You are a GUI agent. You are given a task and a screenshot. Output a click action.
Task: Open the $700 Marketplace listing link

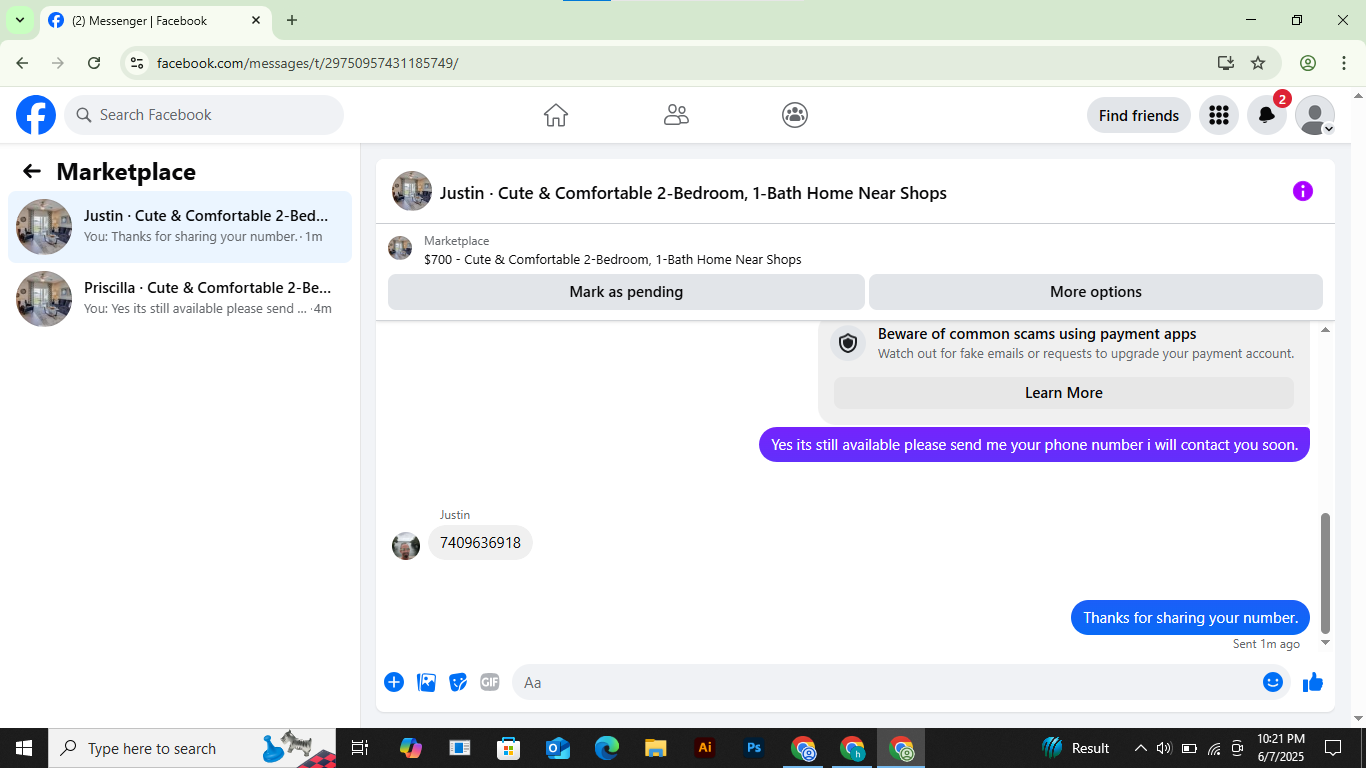613,259
